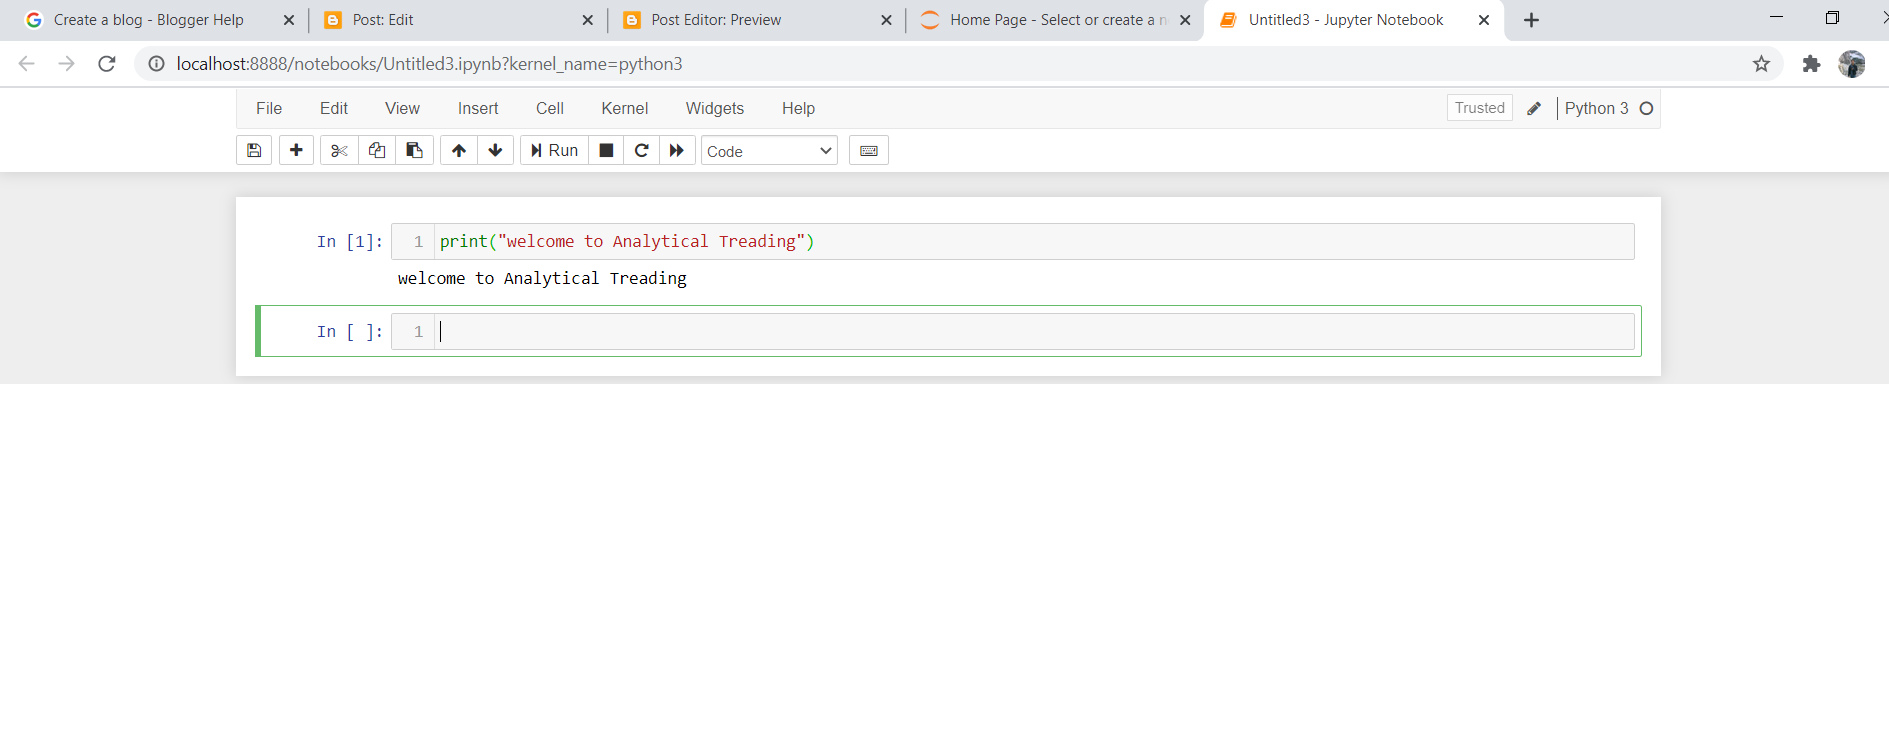Screen dimensions: 1889x735
Task: Cut selected cells with scissors icon
Action: click(339, 150)
